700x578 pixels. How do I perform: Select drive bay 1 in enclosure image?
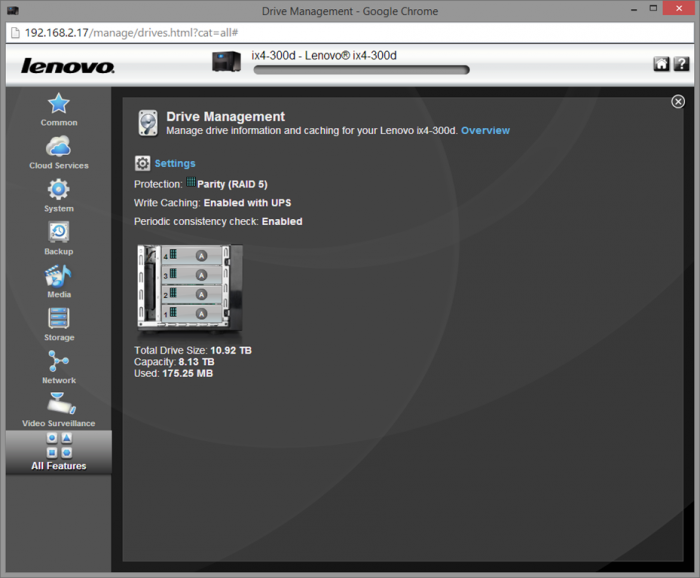tap(188, 313)
